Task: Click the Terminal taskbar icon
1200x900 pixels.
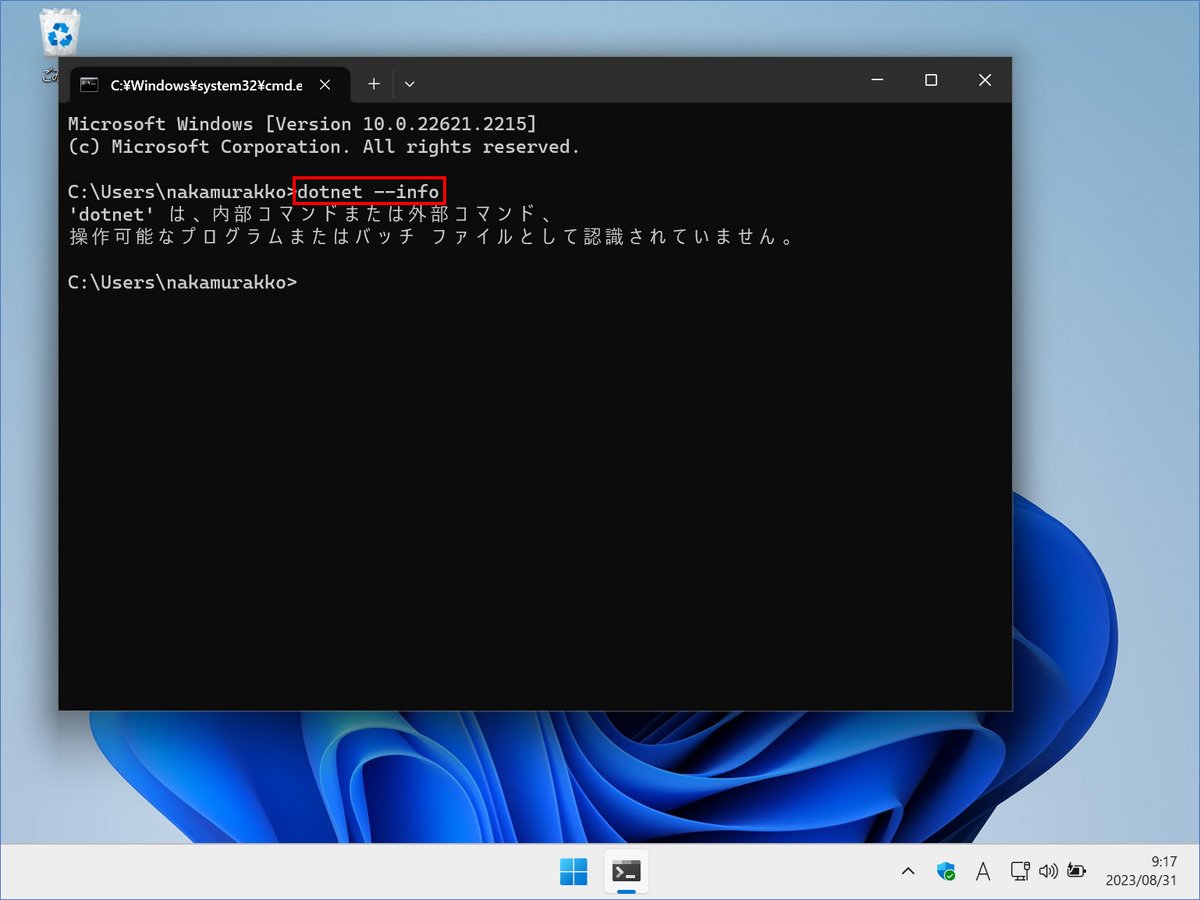Action: (x=627, y=872)
